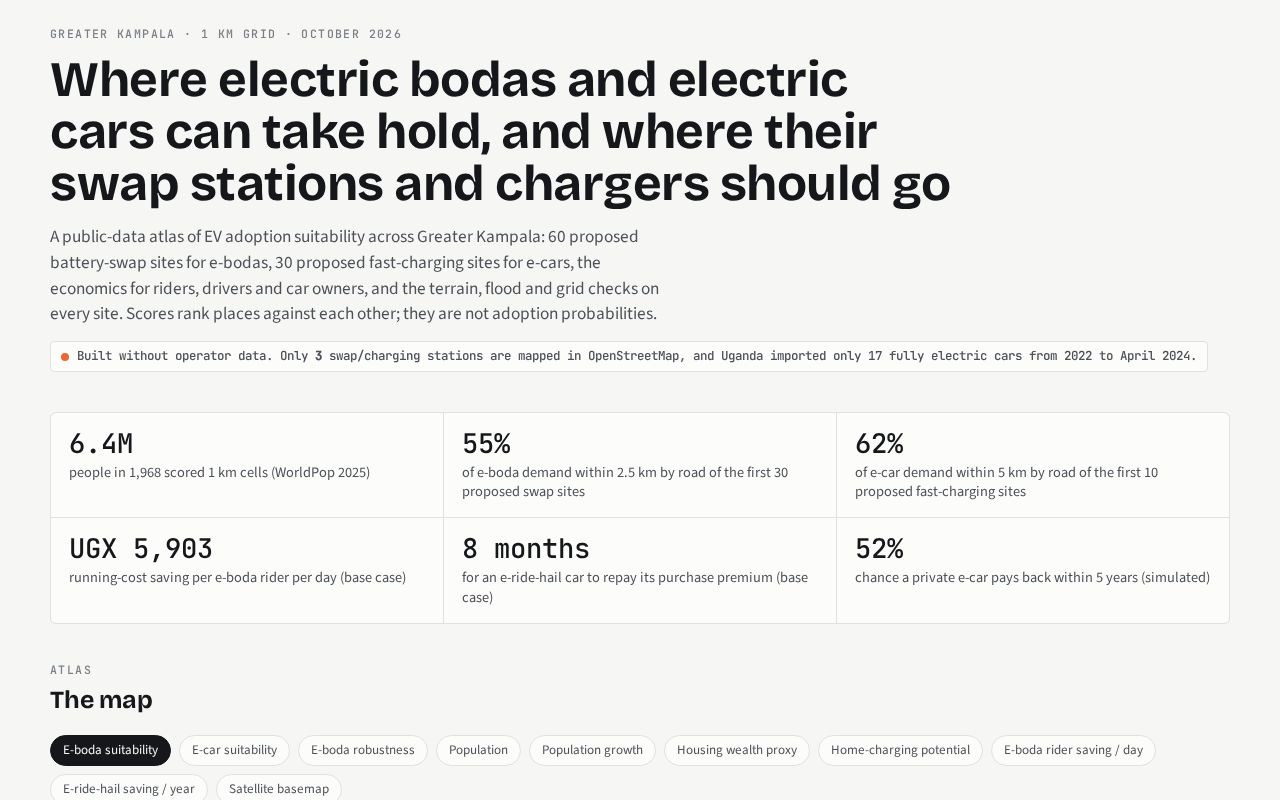
Task: Display the Housing wealth proxy layer
Action: 737,750
